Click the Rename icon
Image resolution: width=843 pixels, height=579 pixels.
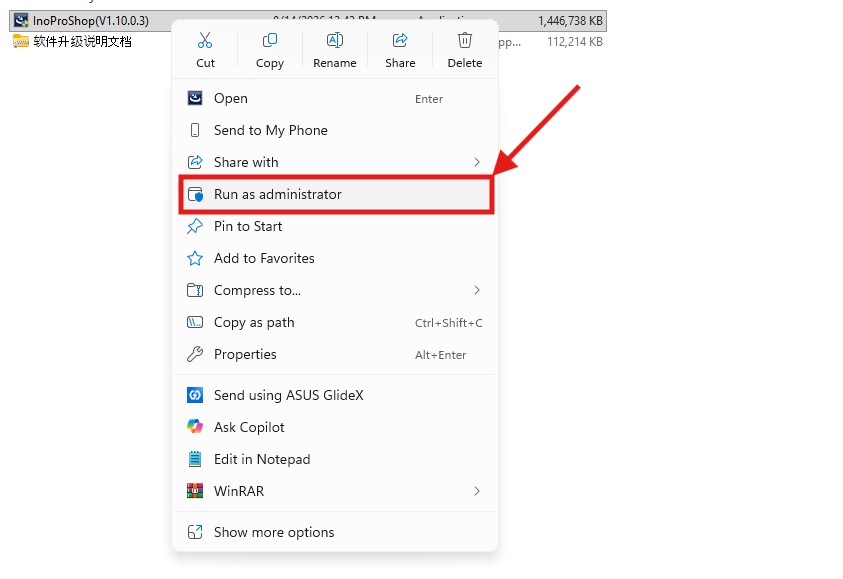point(334,40)
